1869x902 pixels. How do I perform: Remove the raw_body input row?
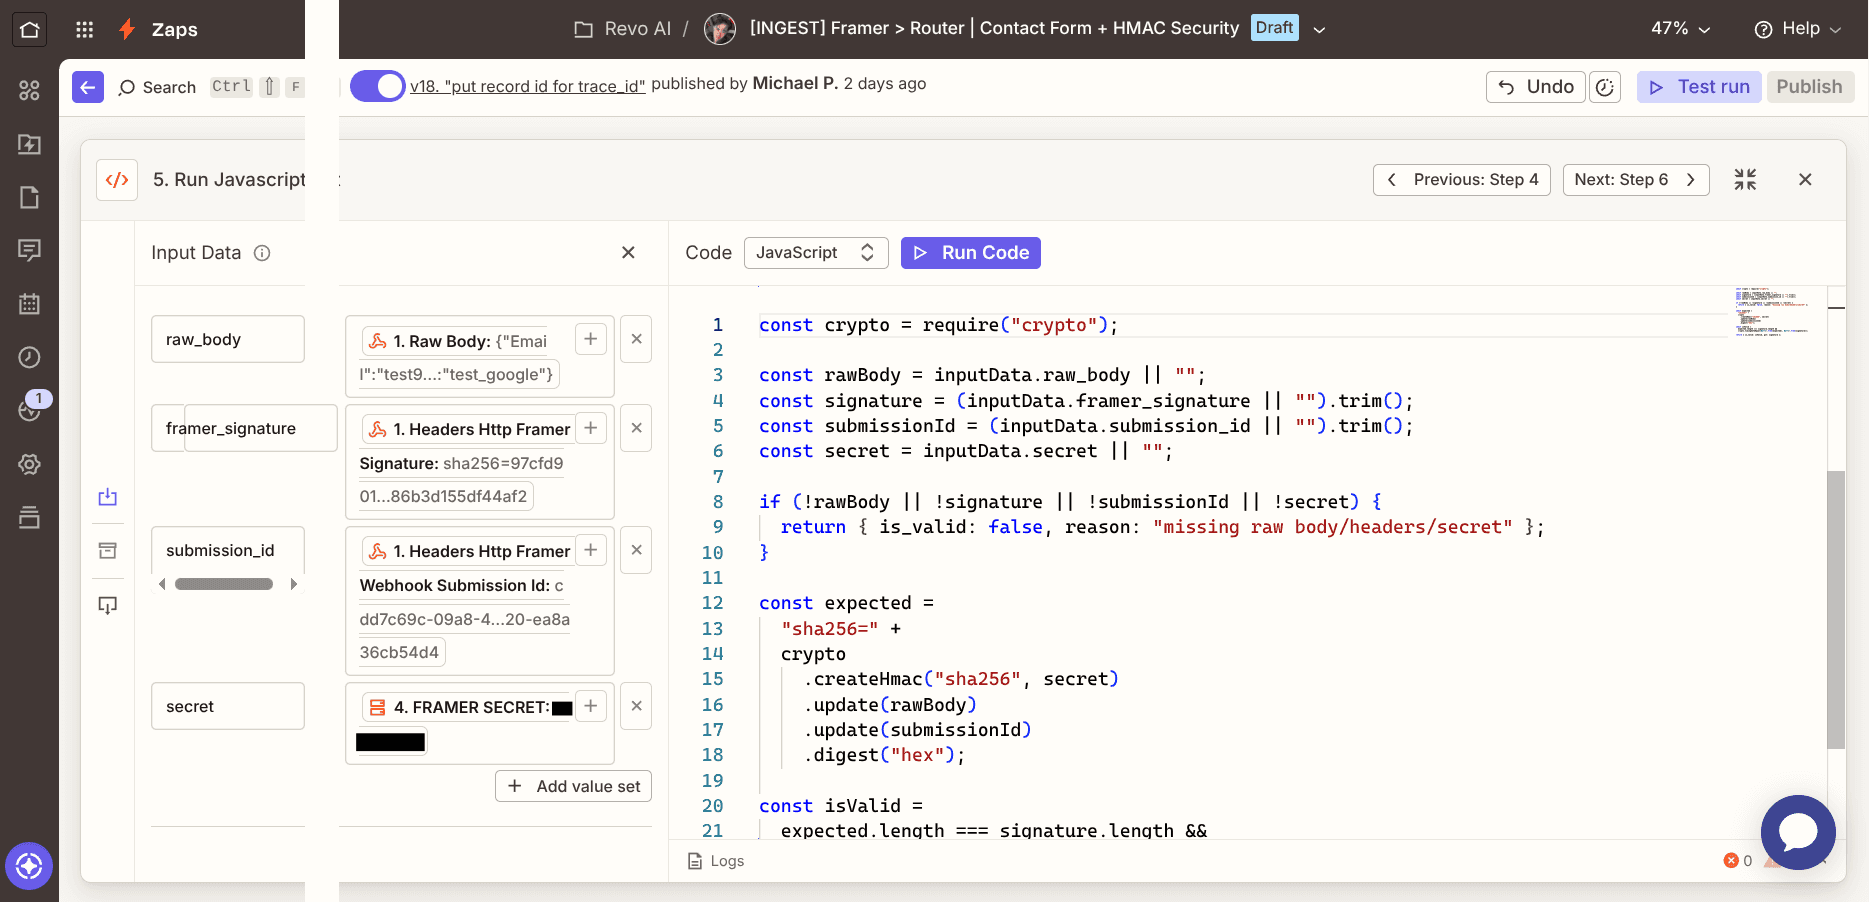(636, 339)
